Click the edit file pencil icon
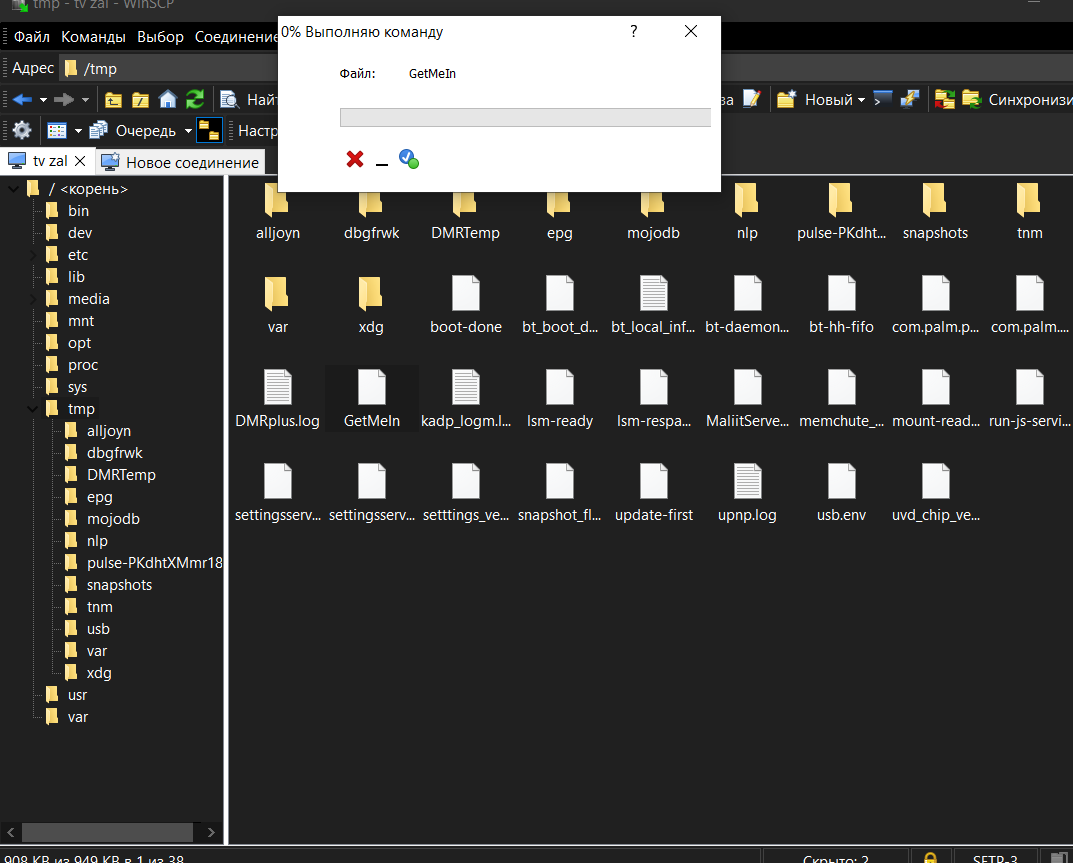 pos(751,99)
